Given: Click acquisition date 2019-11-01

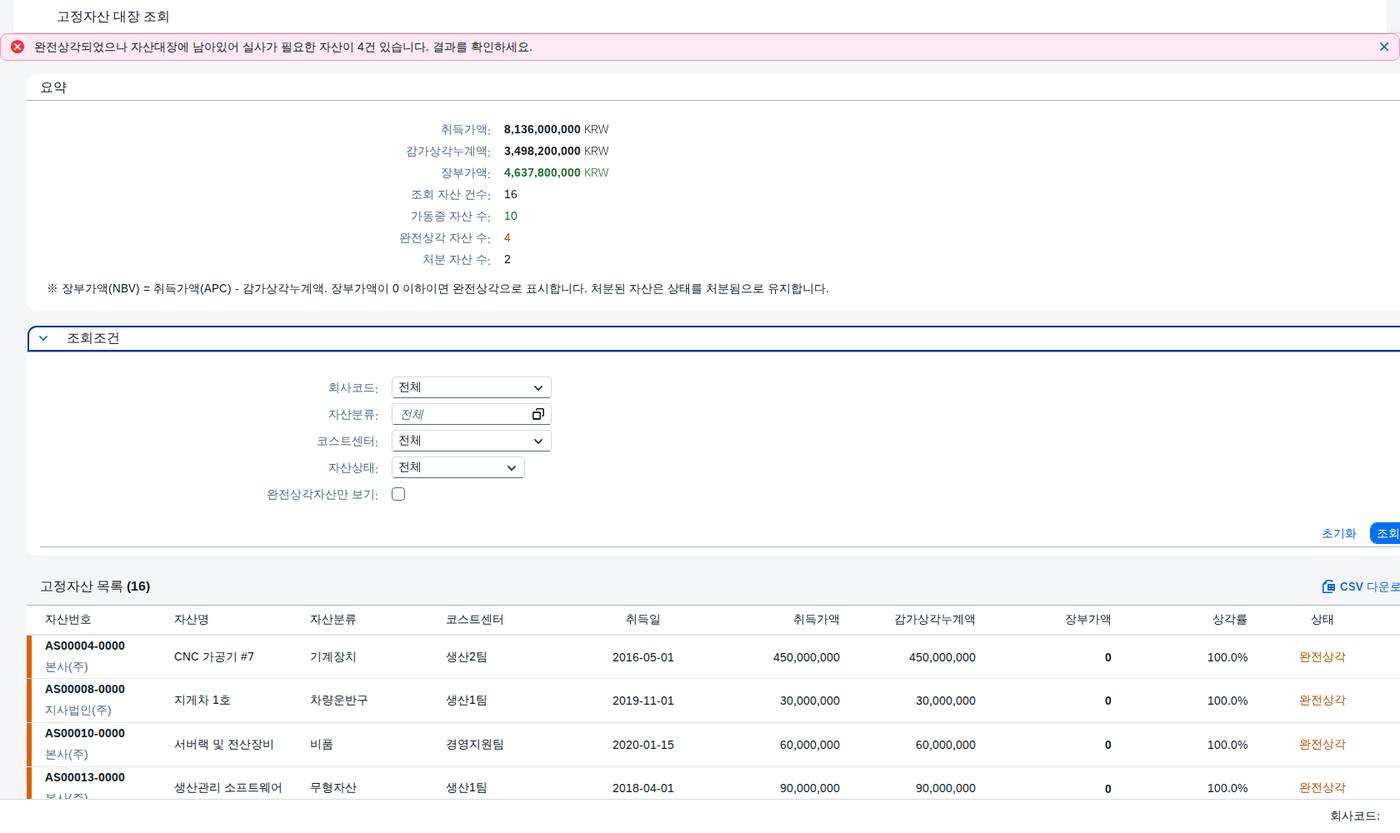Looking at the screenshot, I should pyautogui.click(x=643, y=701).
